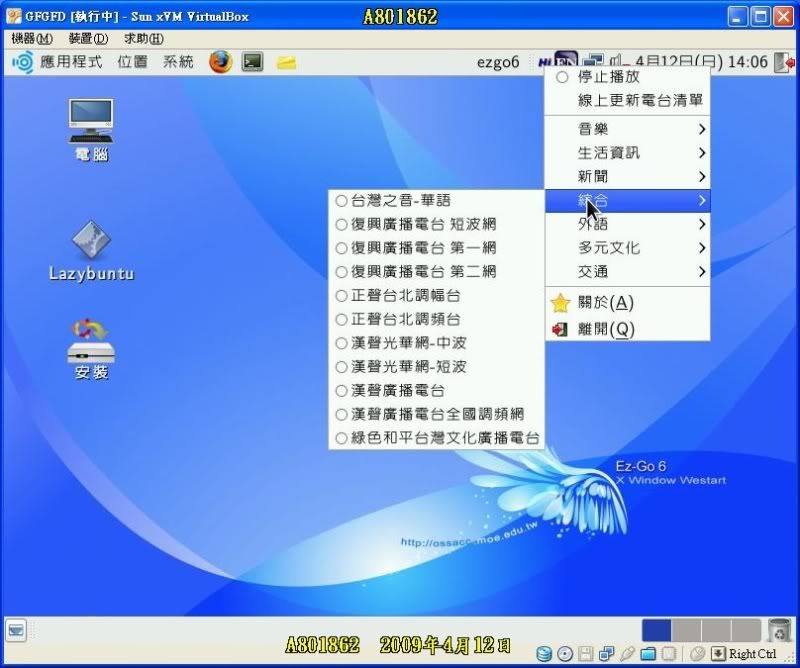The height and width of the screenshot is (668, 800).
Task: Select station 漢聲光華網-短波
Action: [436, 367]
